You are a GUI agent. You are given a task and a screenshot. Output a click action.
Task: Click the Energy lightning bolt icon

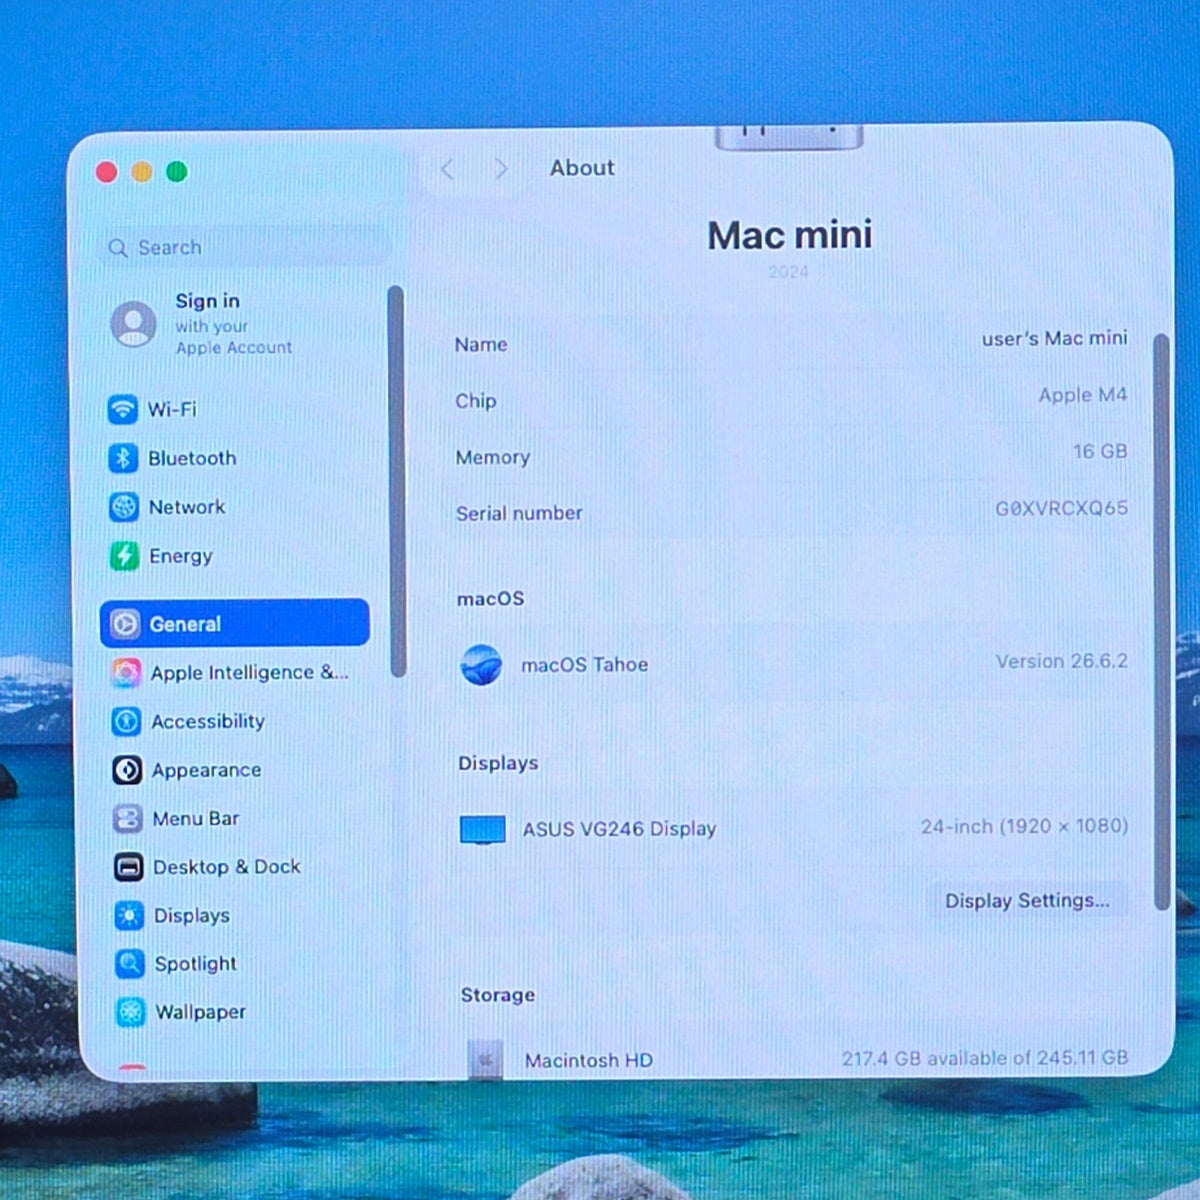[124, 556]
